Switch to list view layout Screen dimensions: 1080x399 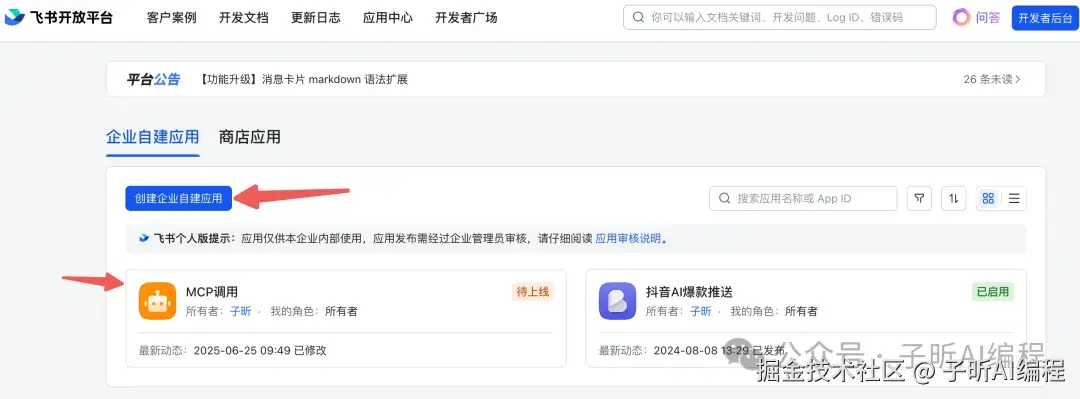tap(1014, 198)
